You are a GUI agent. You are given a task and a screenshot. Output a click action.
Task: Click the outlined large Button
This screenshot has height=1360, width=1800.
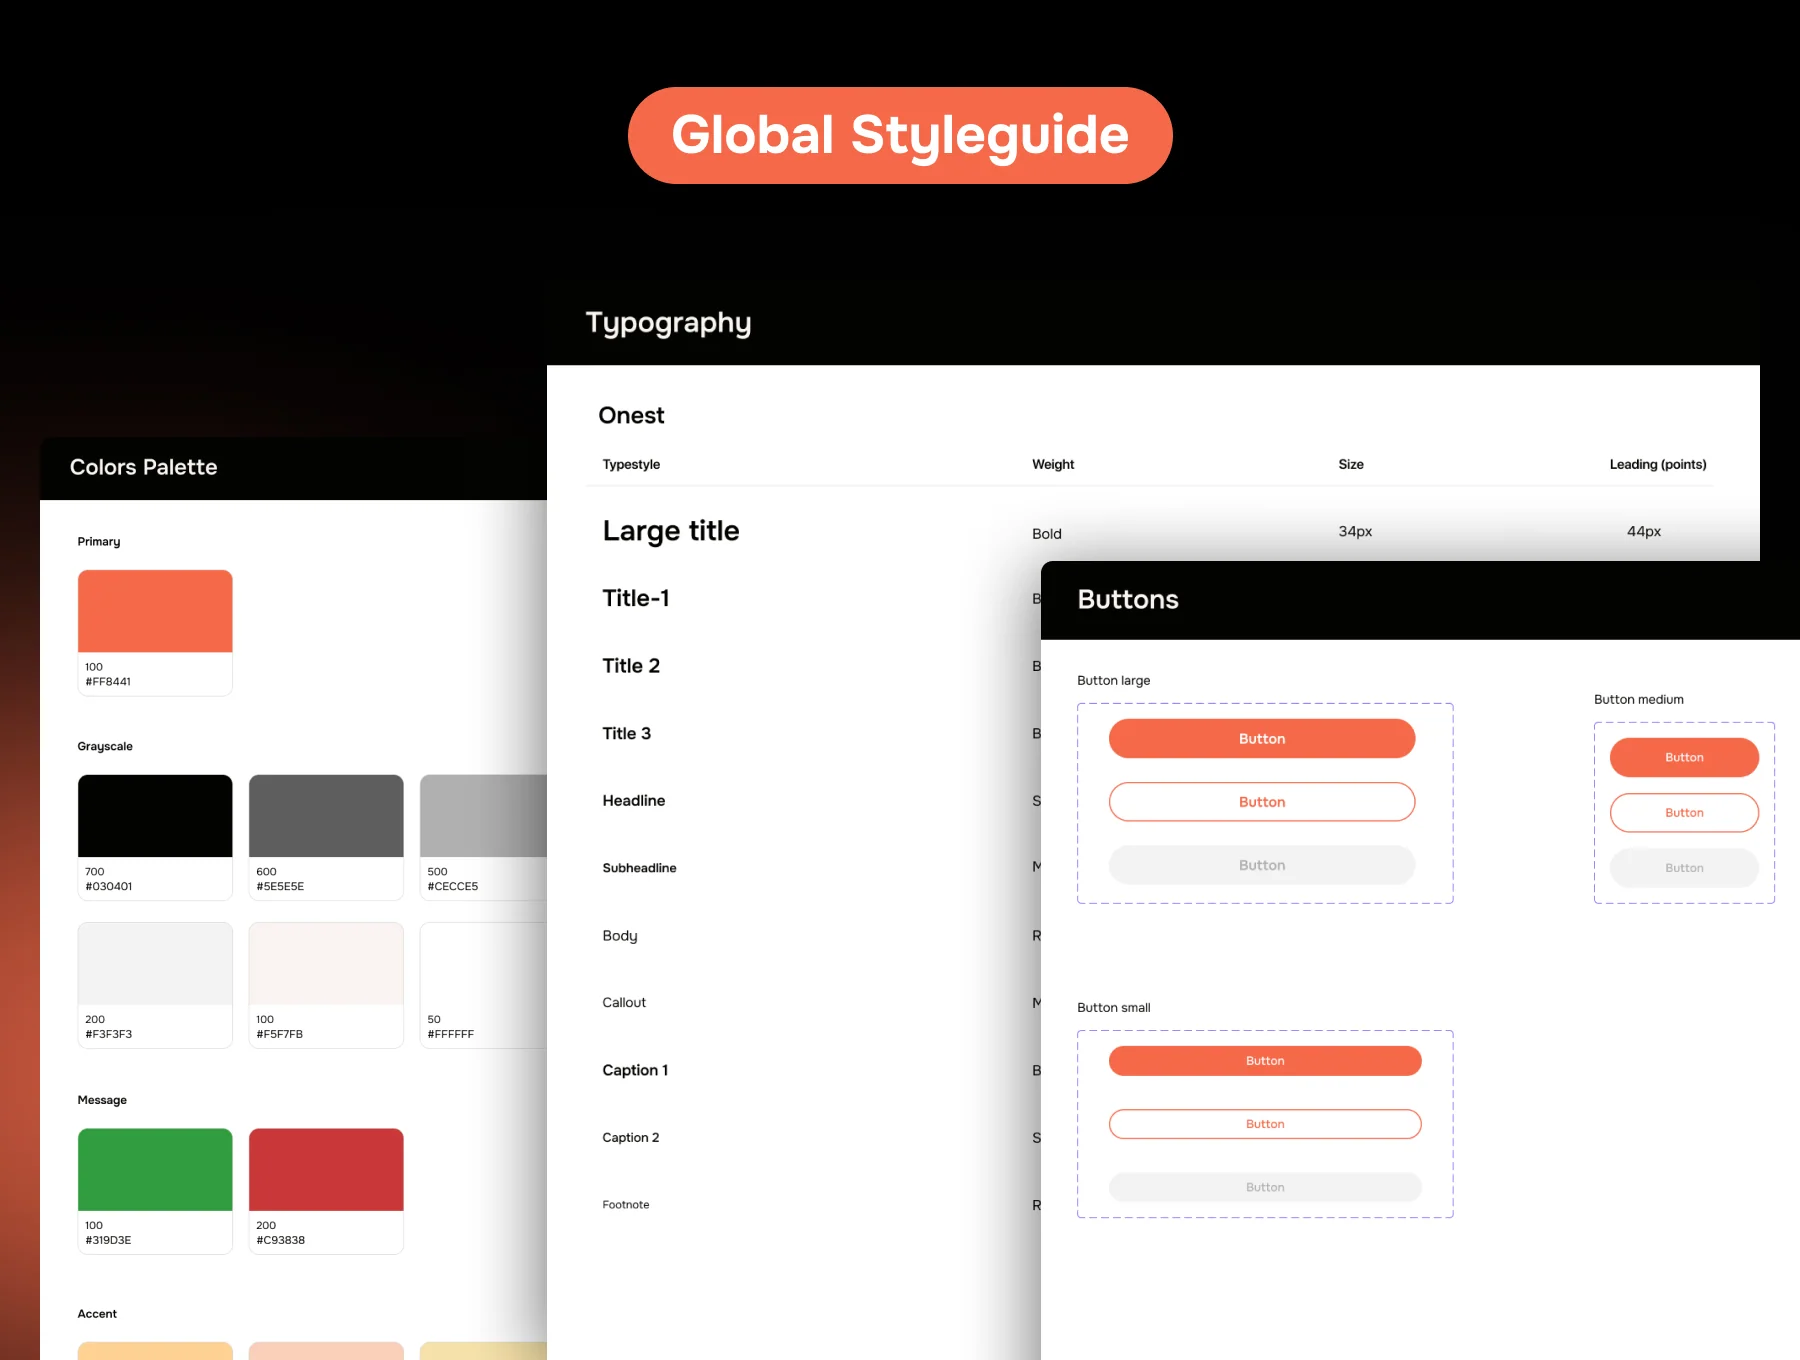1262,802
